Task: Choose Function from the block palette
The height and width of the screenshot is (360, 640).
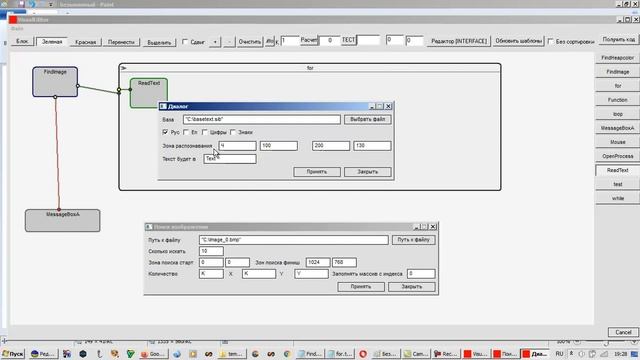Action: tap(617, 100)
